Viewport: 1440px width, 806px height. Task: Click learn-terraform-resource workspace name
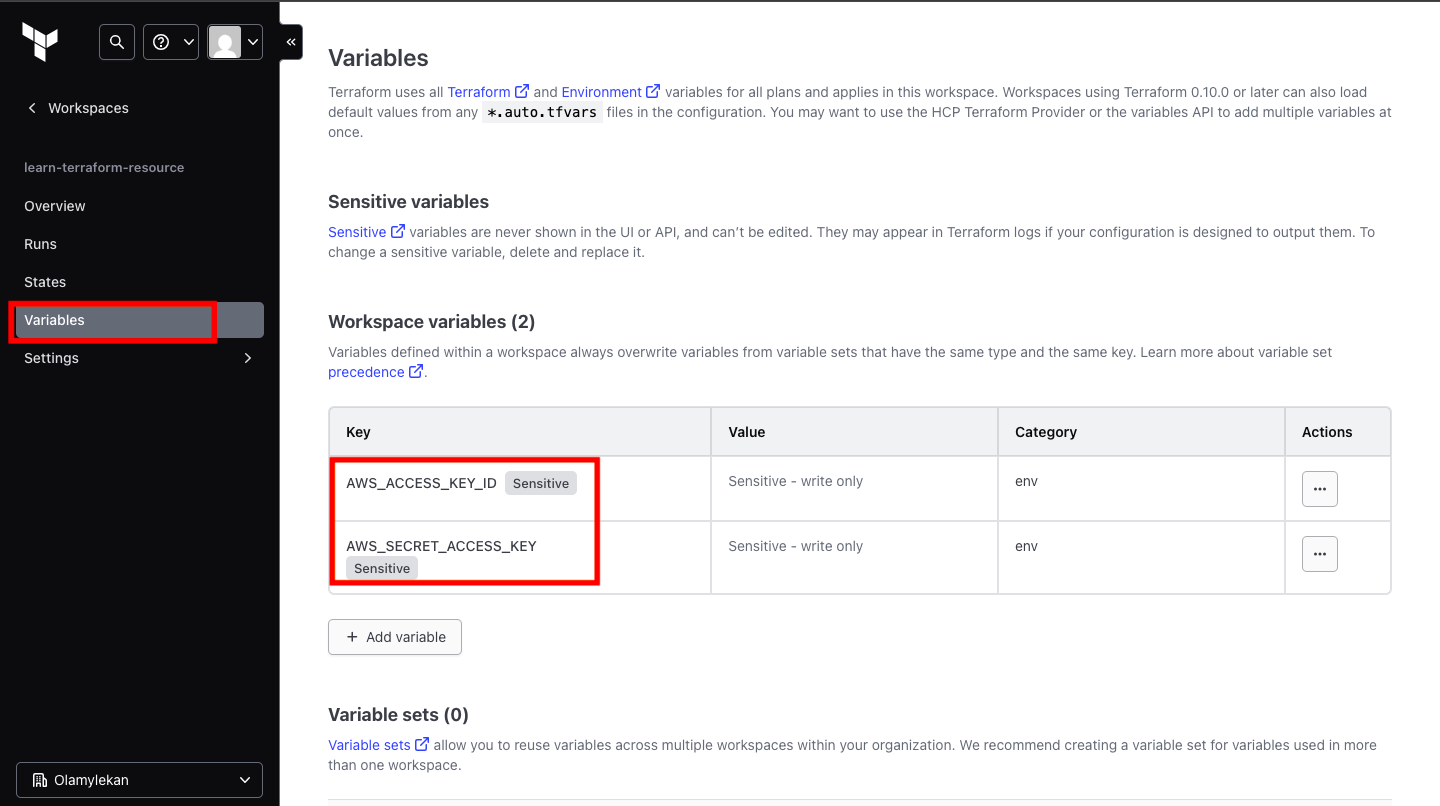coord(104,168)
